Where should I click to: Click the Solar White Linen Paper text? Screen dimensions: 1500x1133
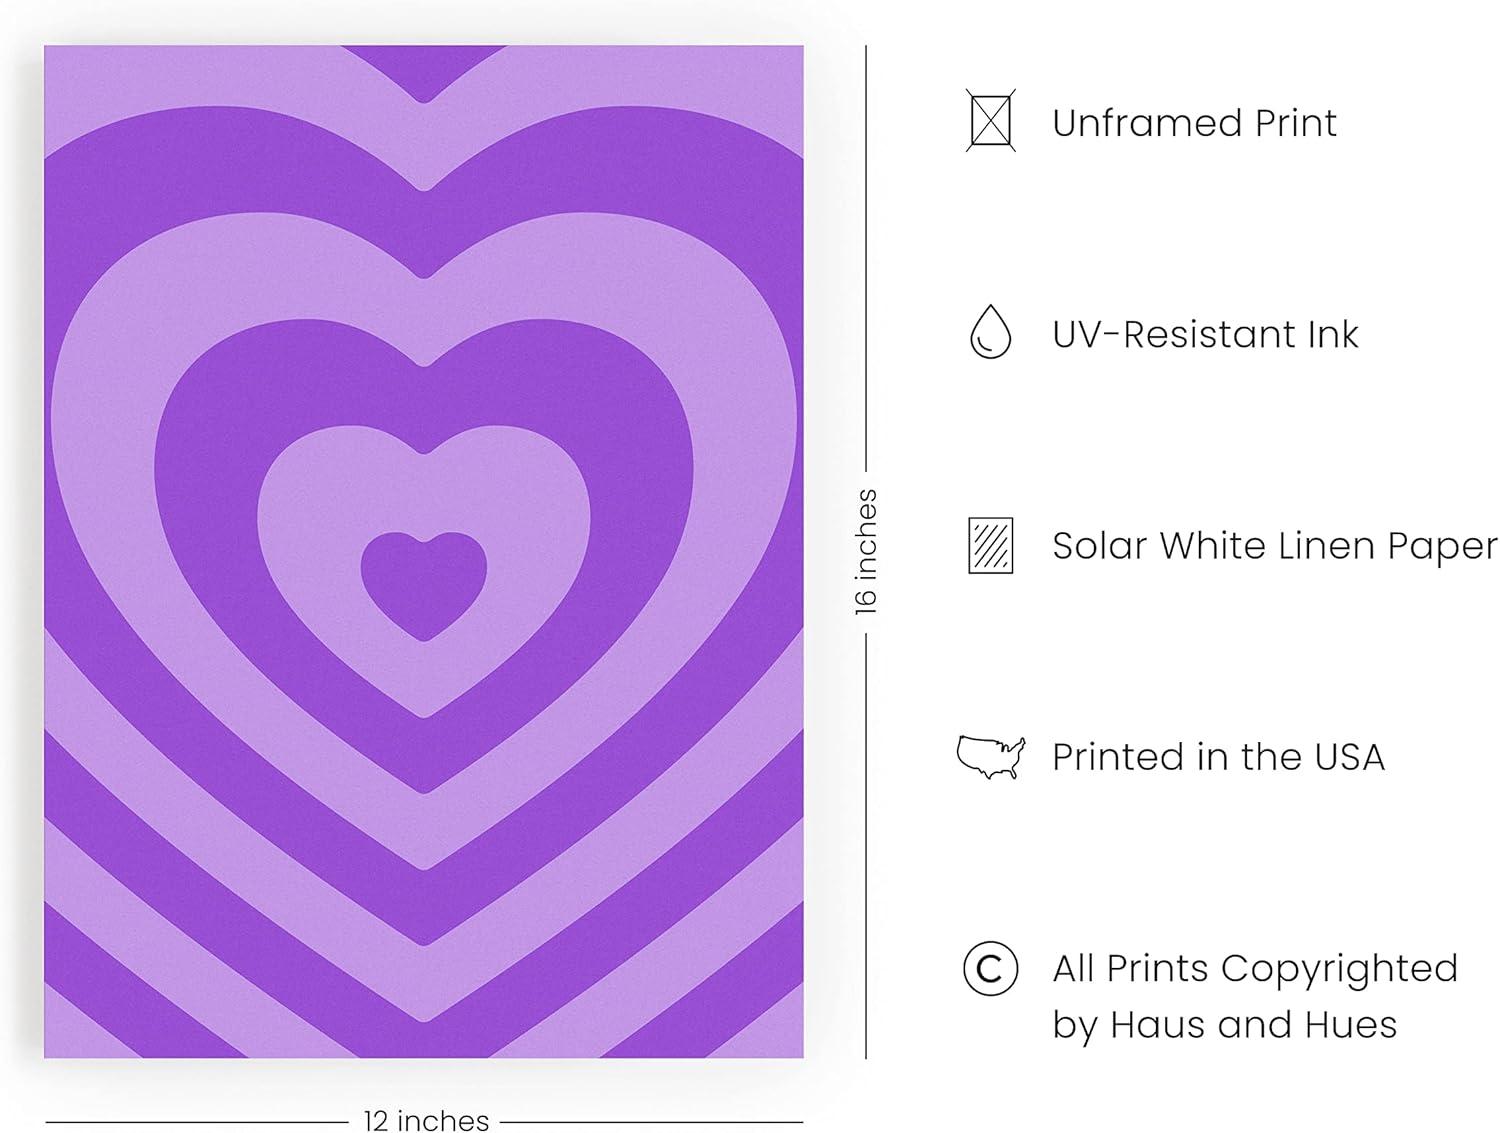[x=1275, y=546]
